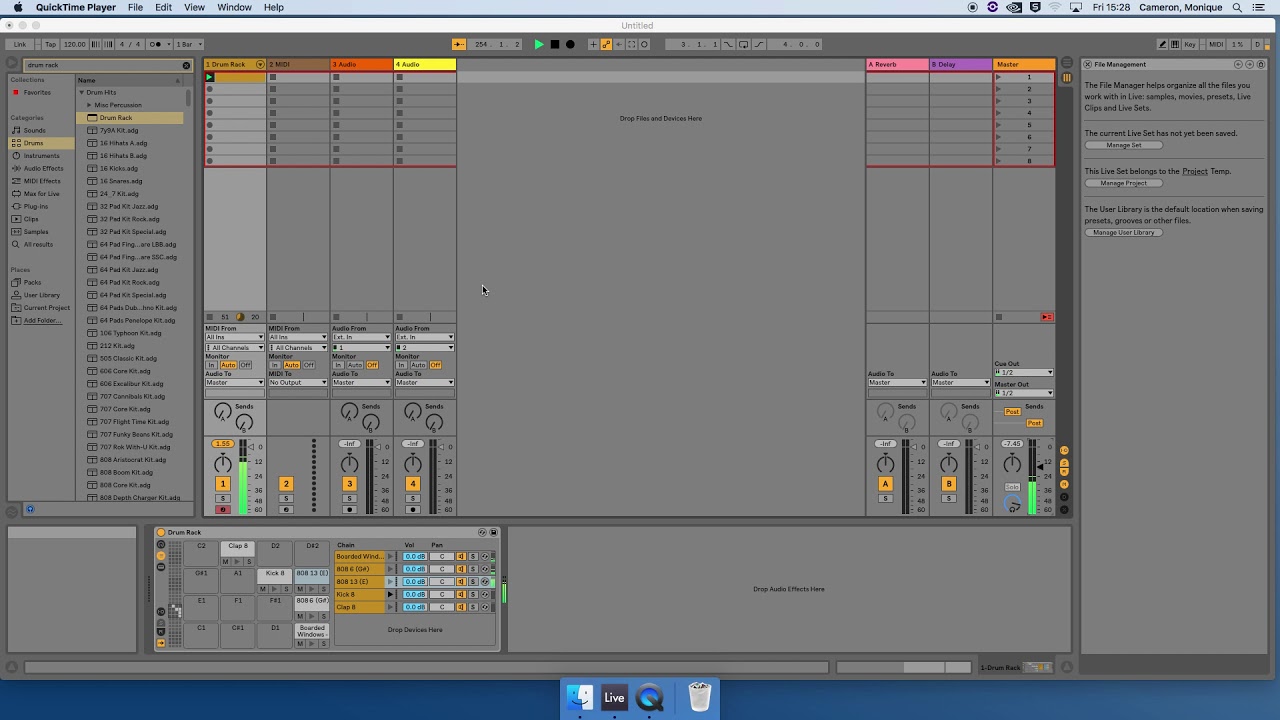Image resolution: width=1280 pixels, height=720 pixels.
Task: Save the Drum Rack preset
Action: tap(493, 532)
